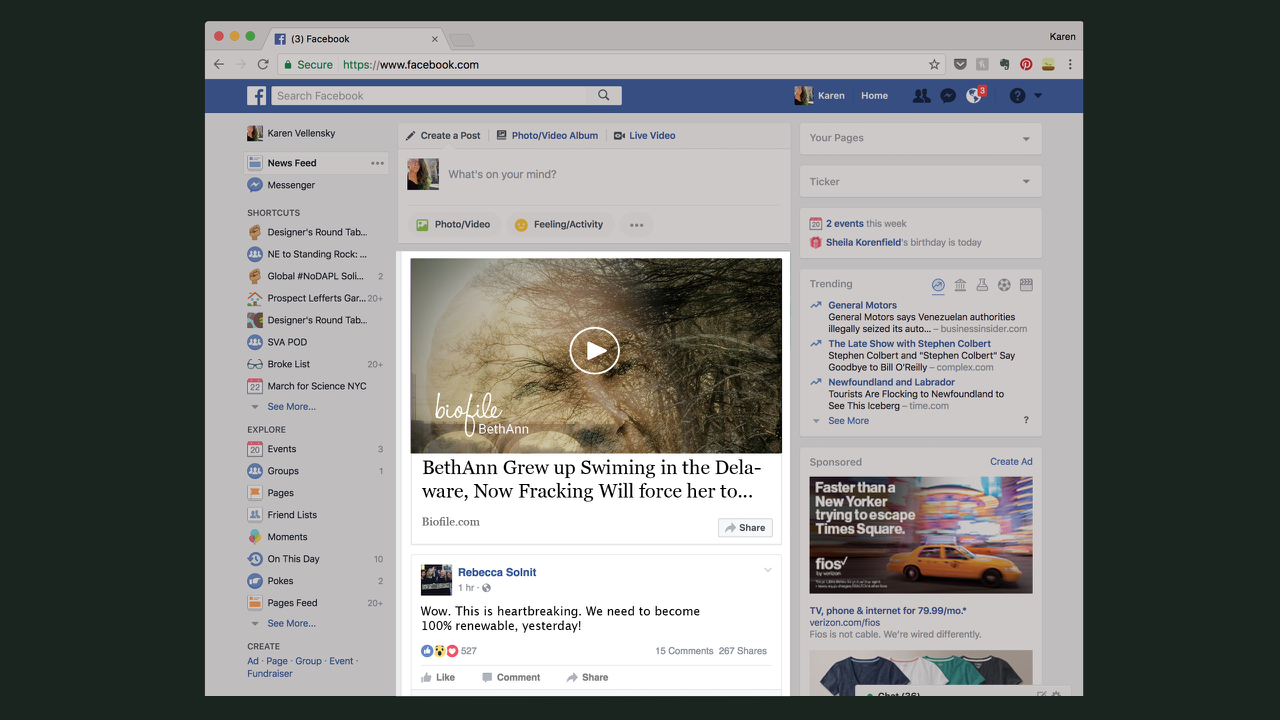Click the Evernote extension icon

click(1004, 64)
